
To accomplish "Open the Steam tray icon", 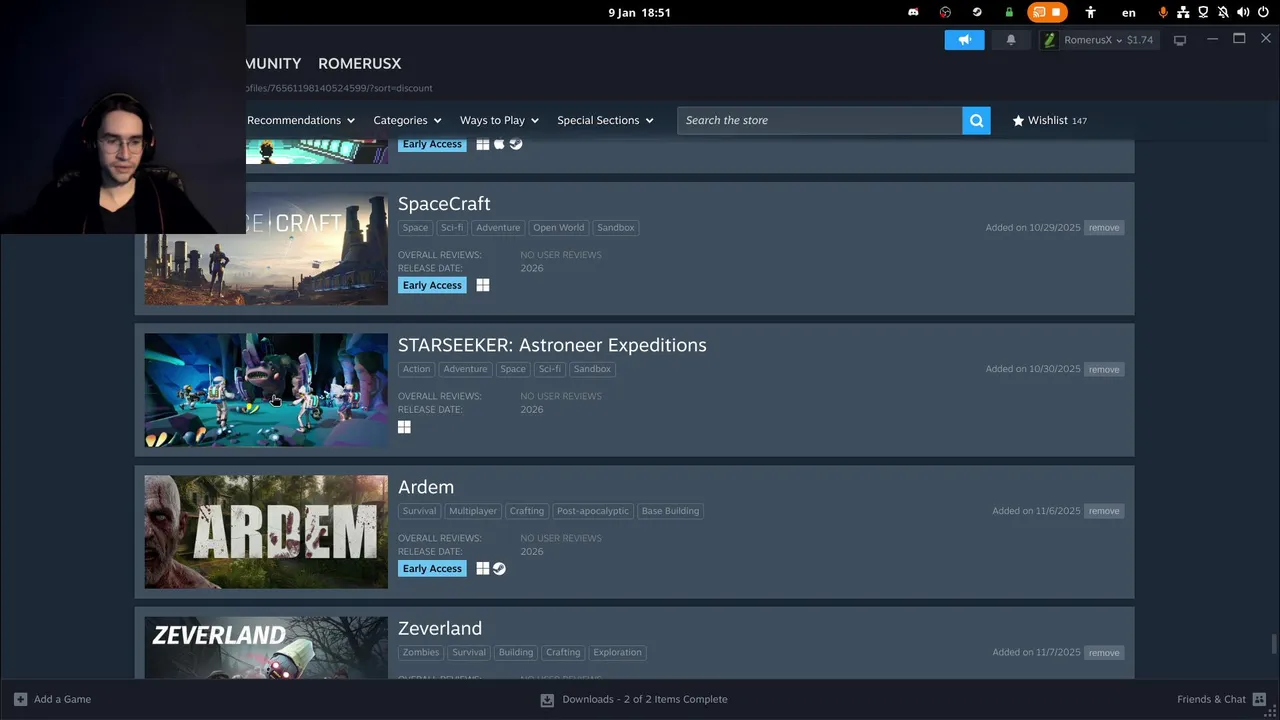I will click(977, 12).
